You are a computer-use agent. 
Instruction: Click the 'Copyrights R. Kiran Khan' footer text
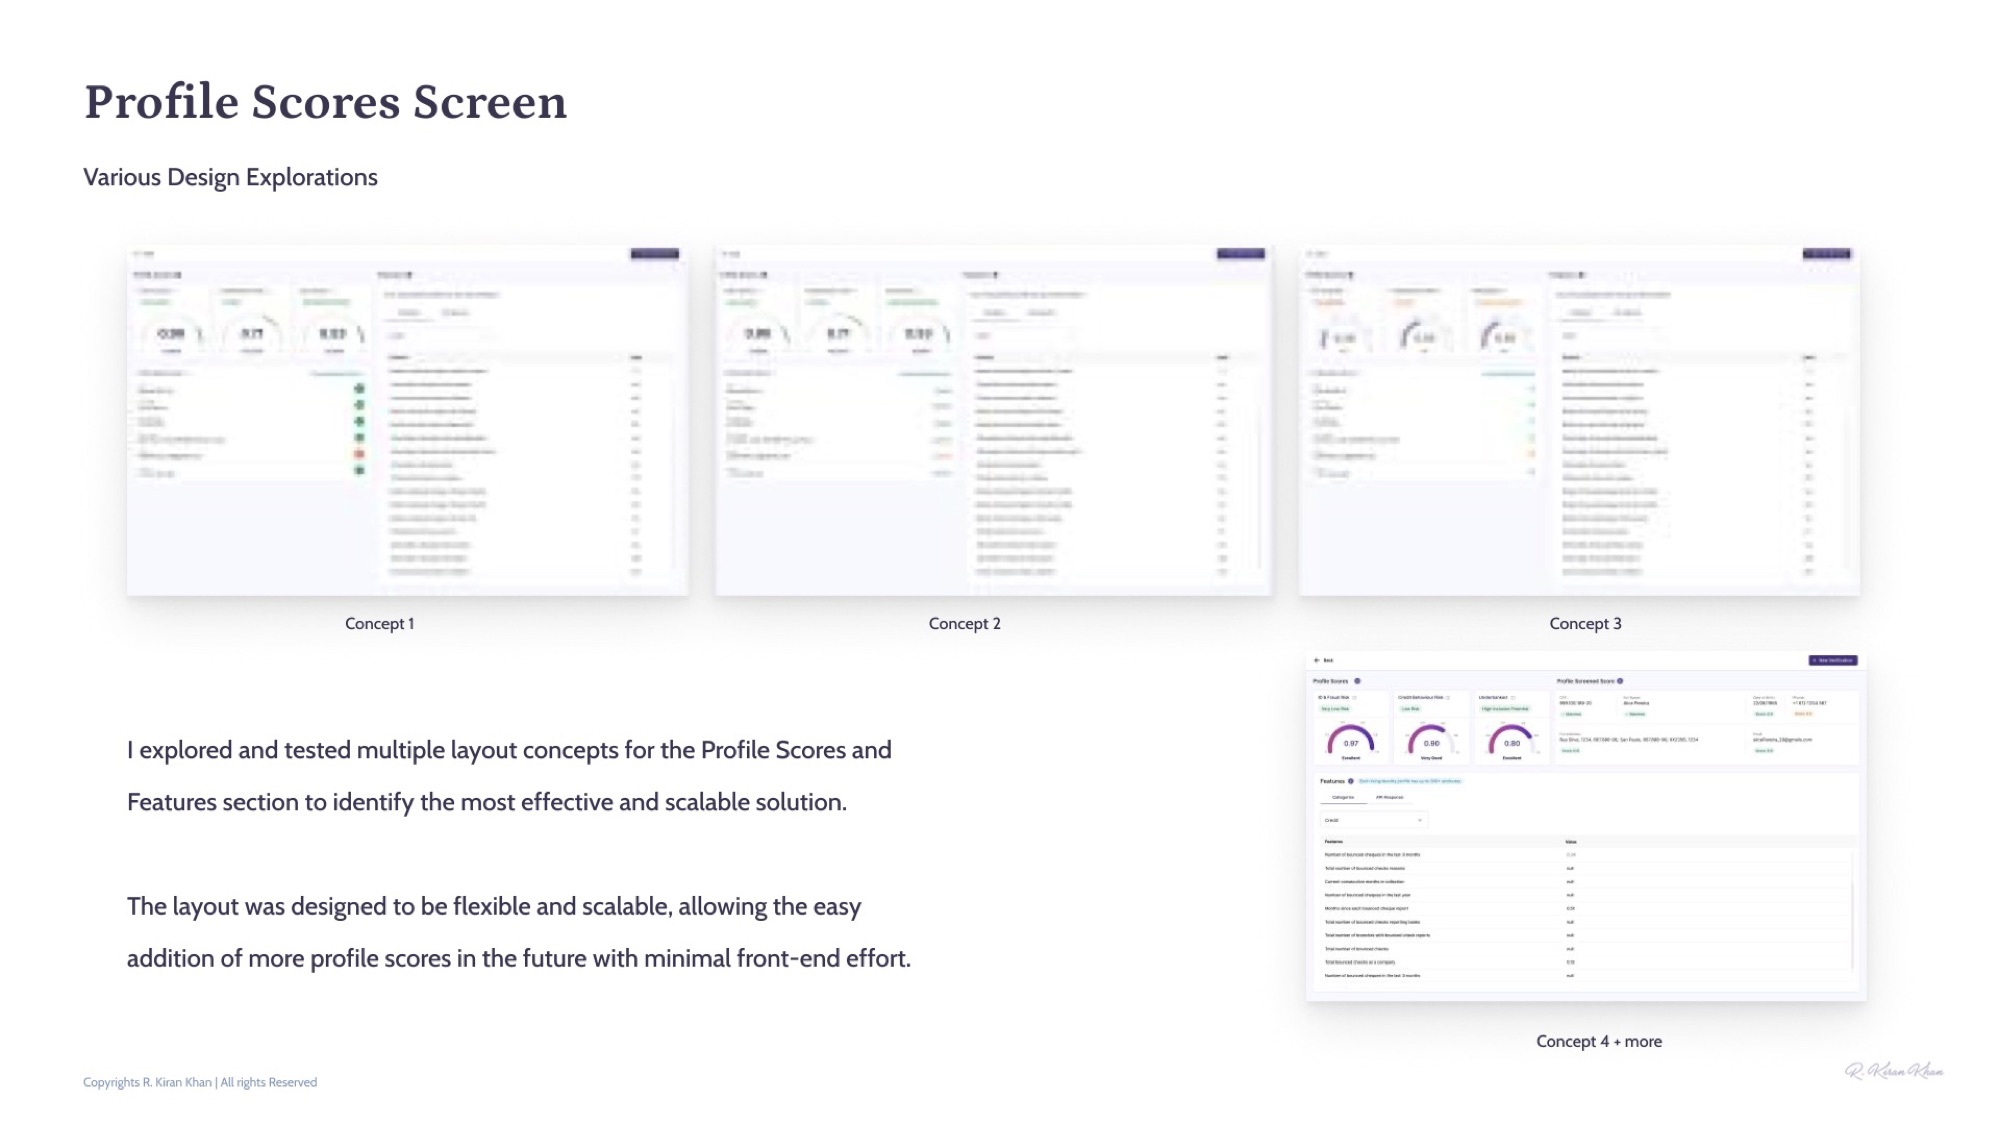200,1082
